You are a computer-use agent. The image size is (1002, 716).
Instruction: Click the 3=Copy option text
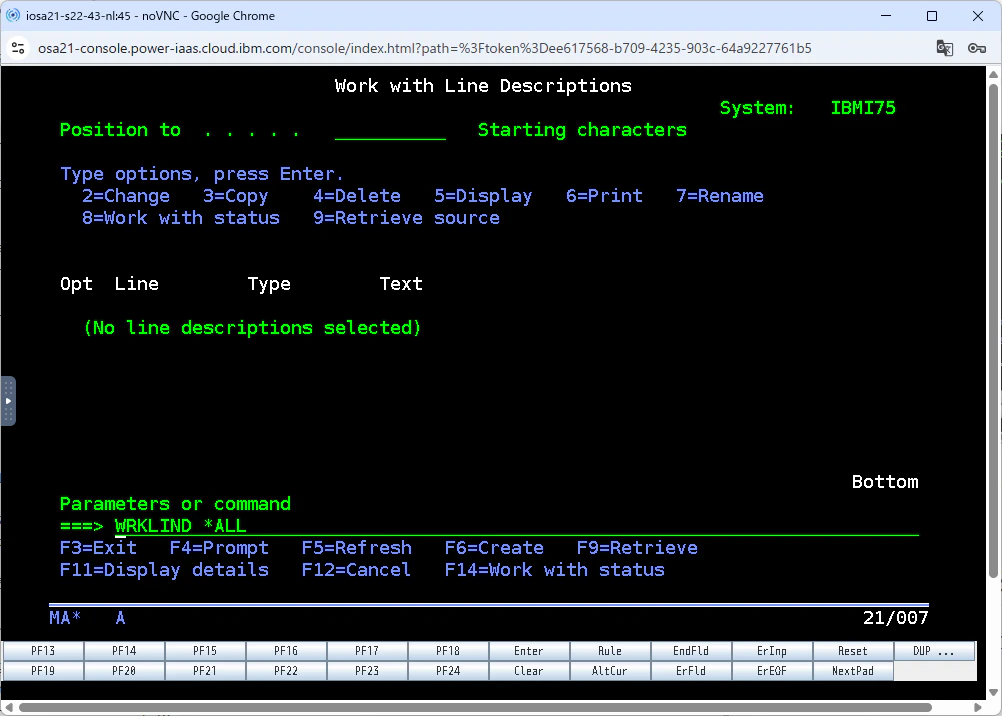236,196
